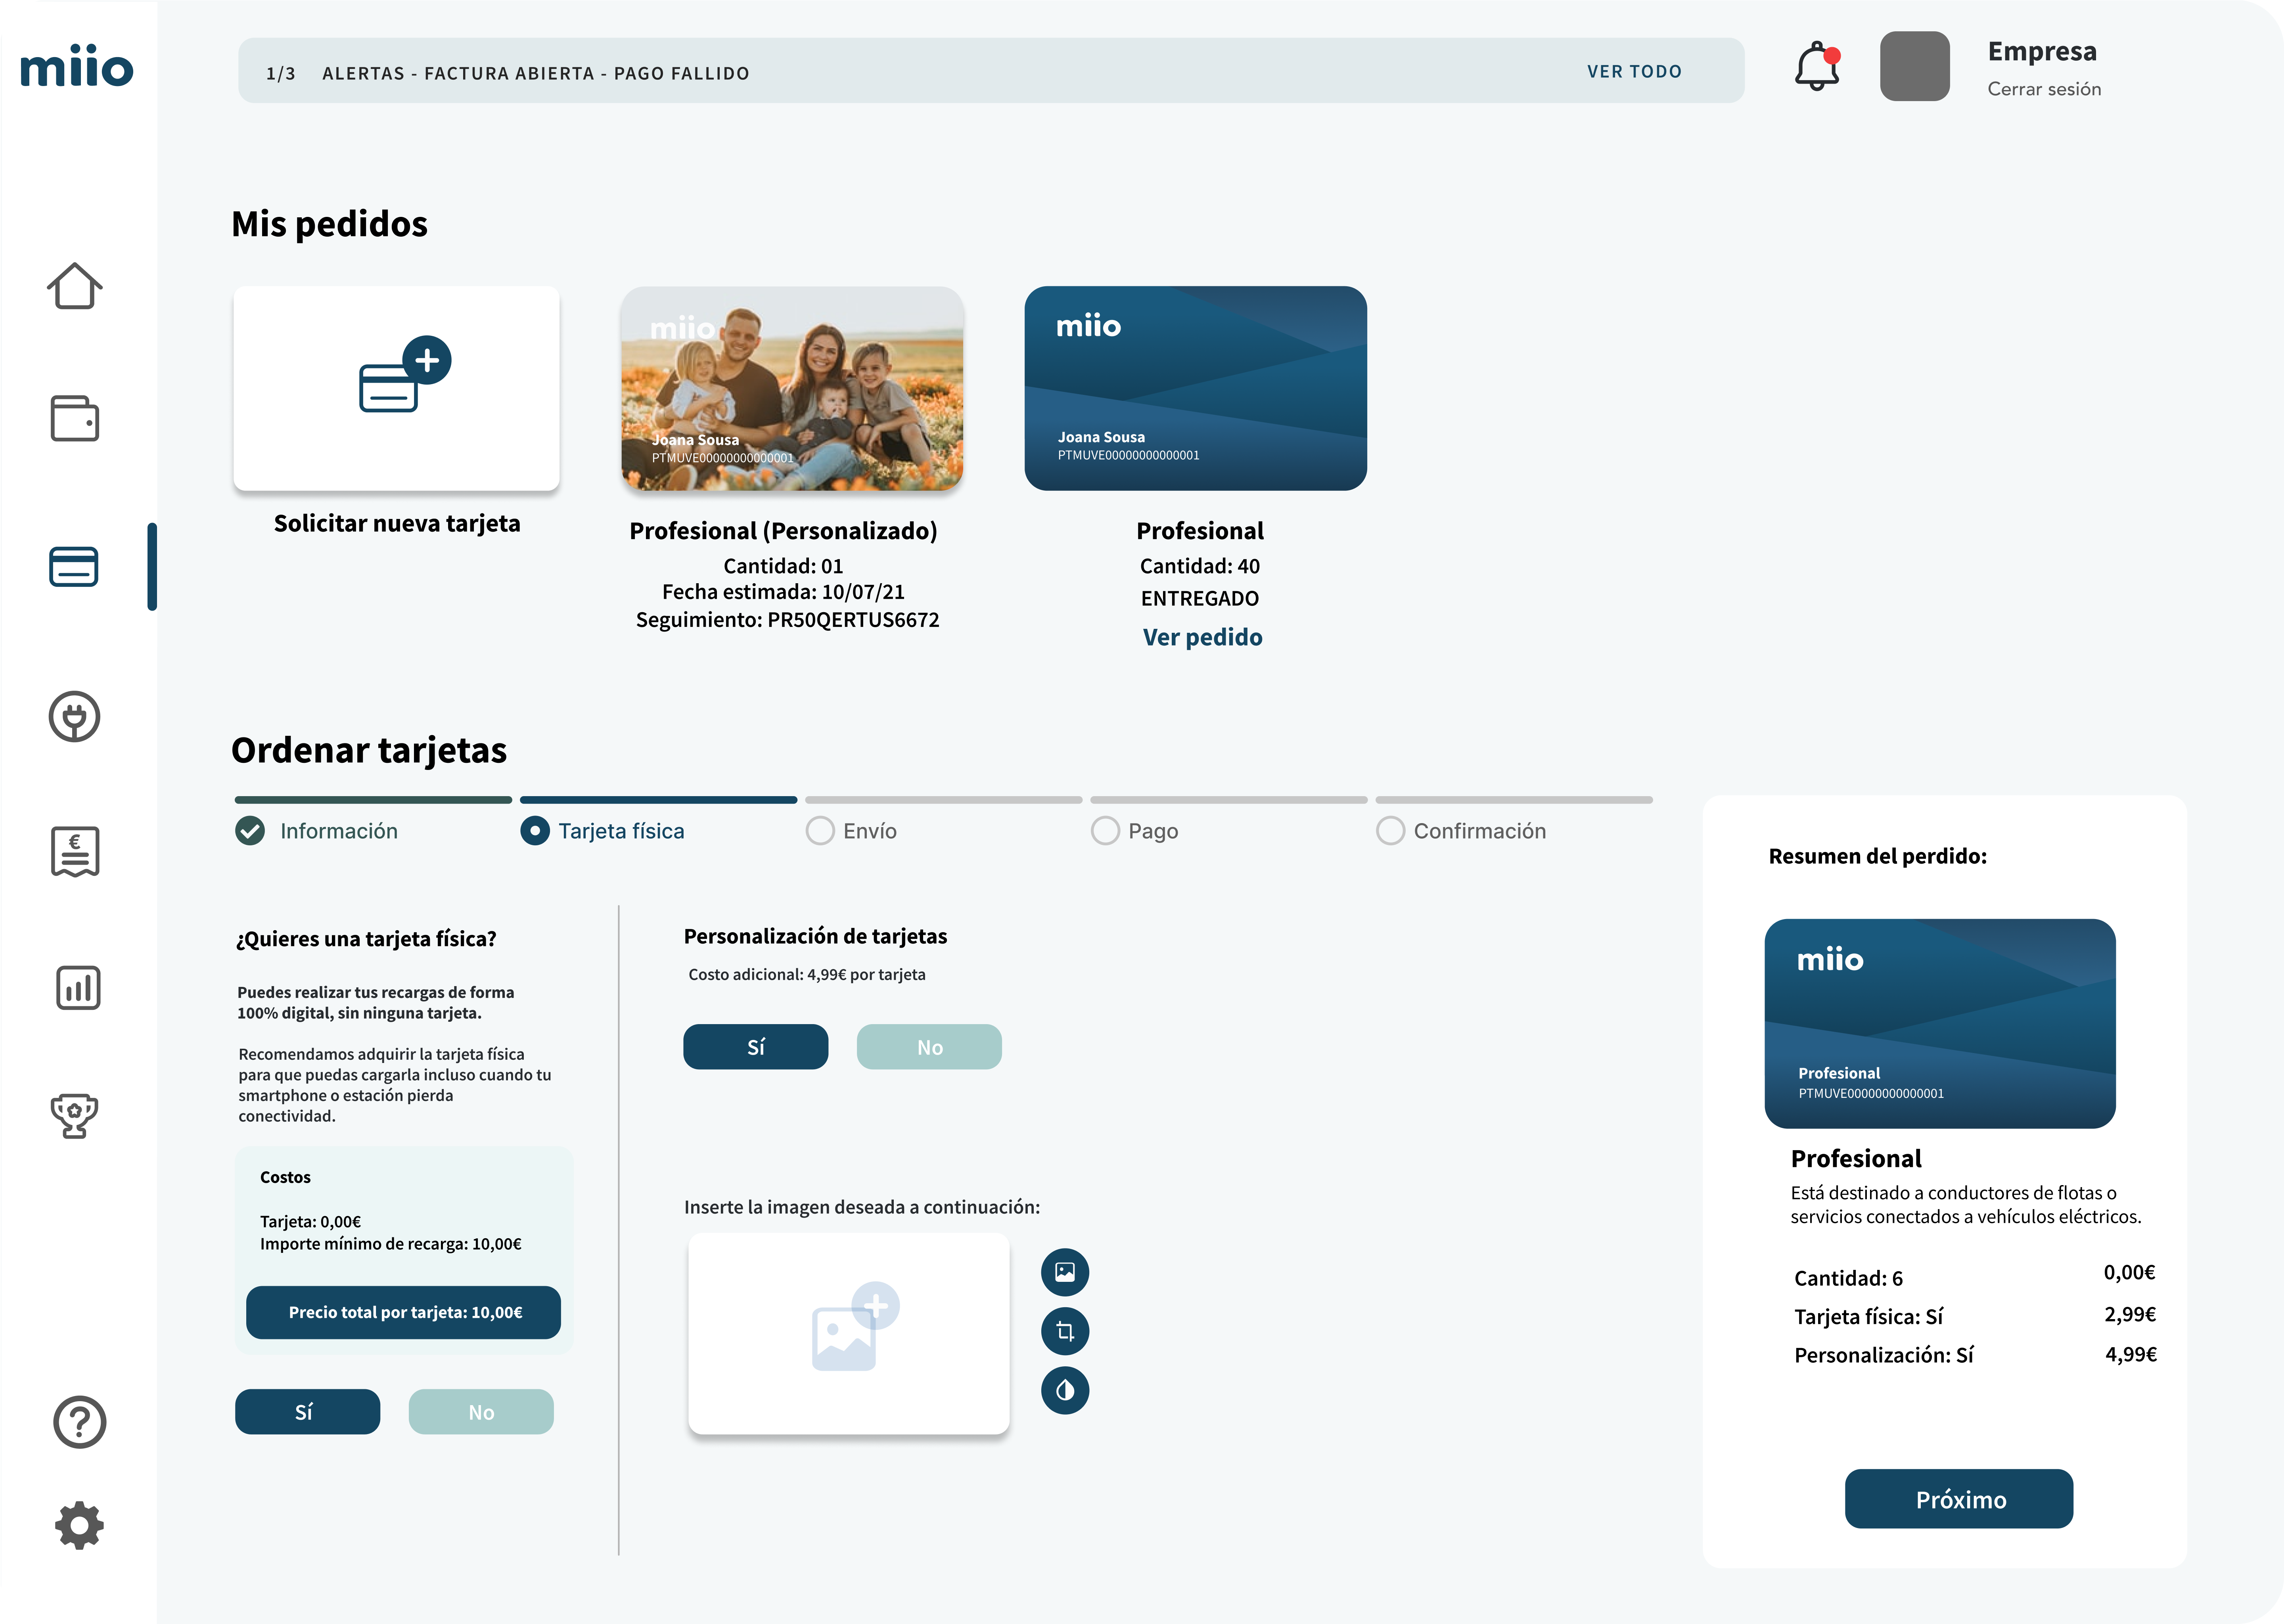The height and width of the screenshot is (1624, 2284).
Task: Click the Pago progress bar segment
Action: (x=1229, y=800)
